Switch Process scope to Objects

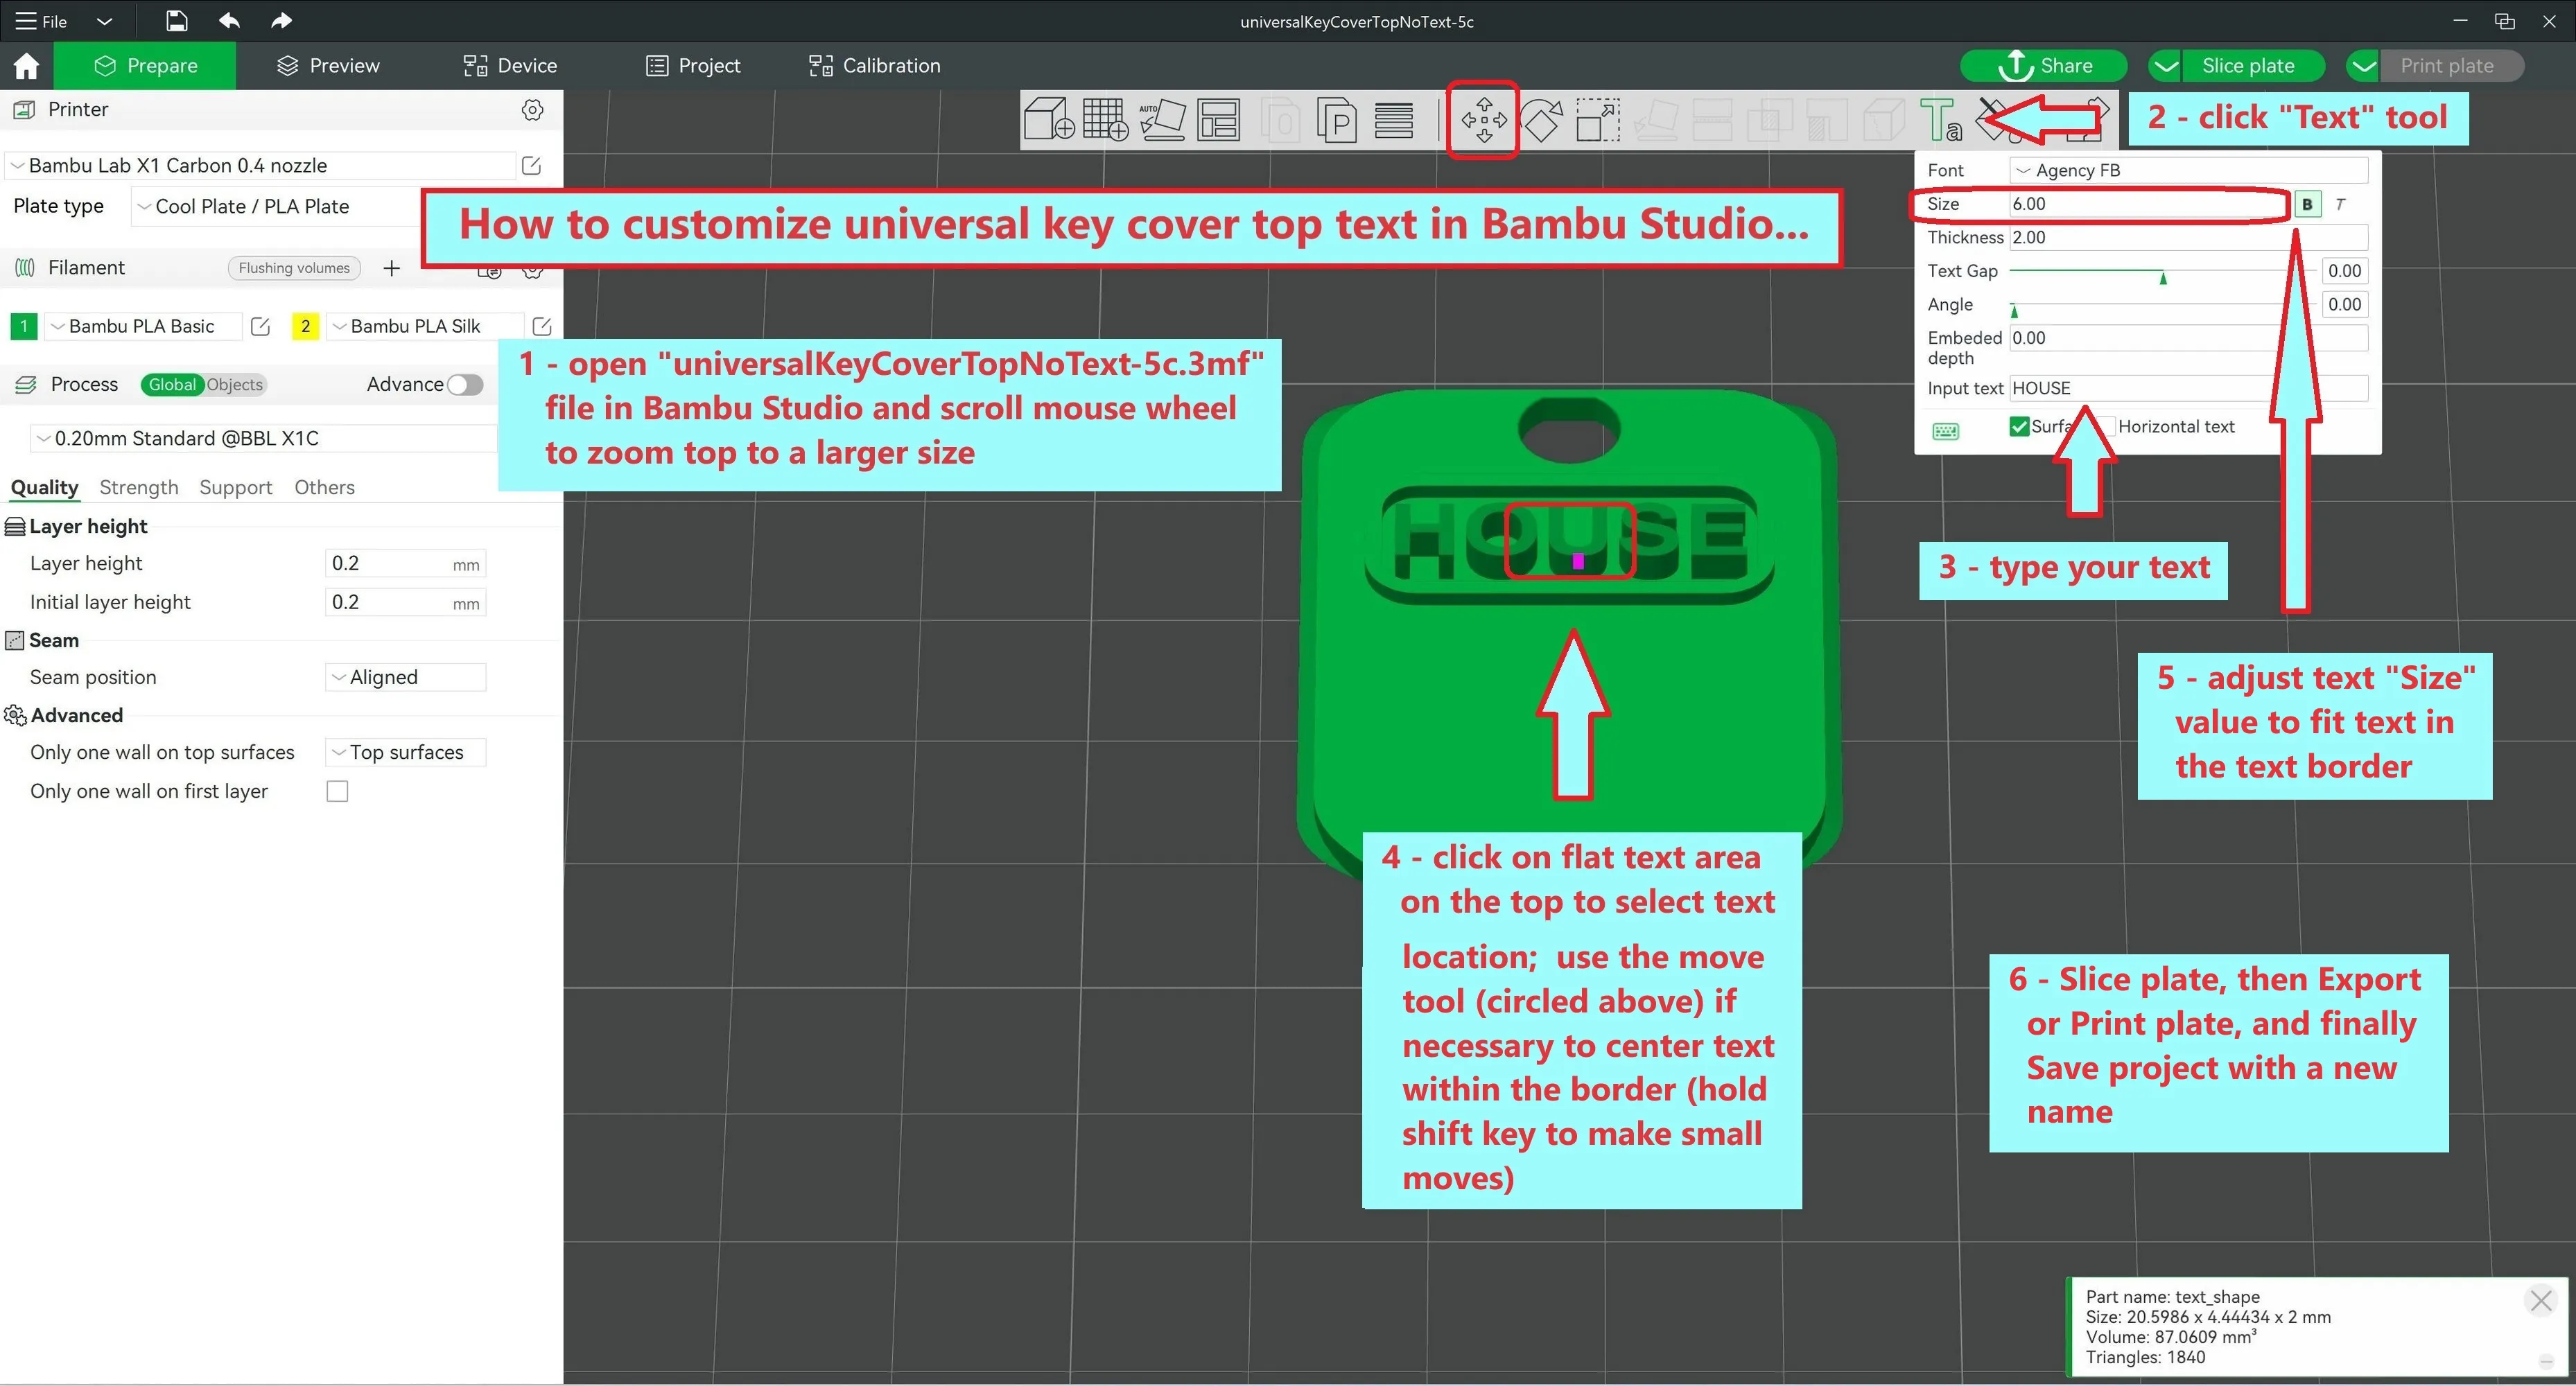pos(235,385)
